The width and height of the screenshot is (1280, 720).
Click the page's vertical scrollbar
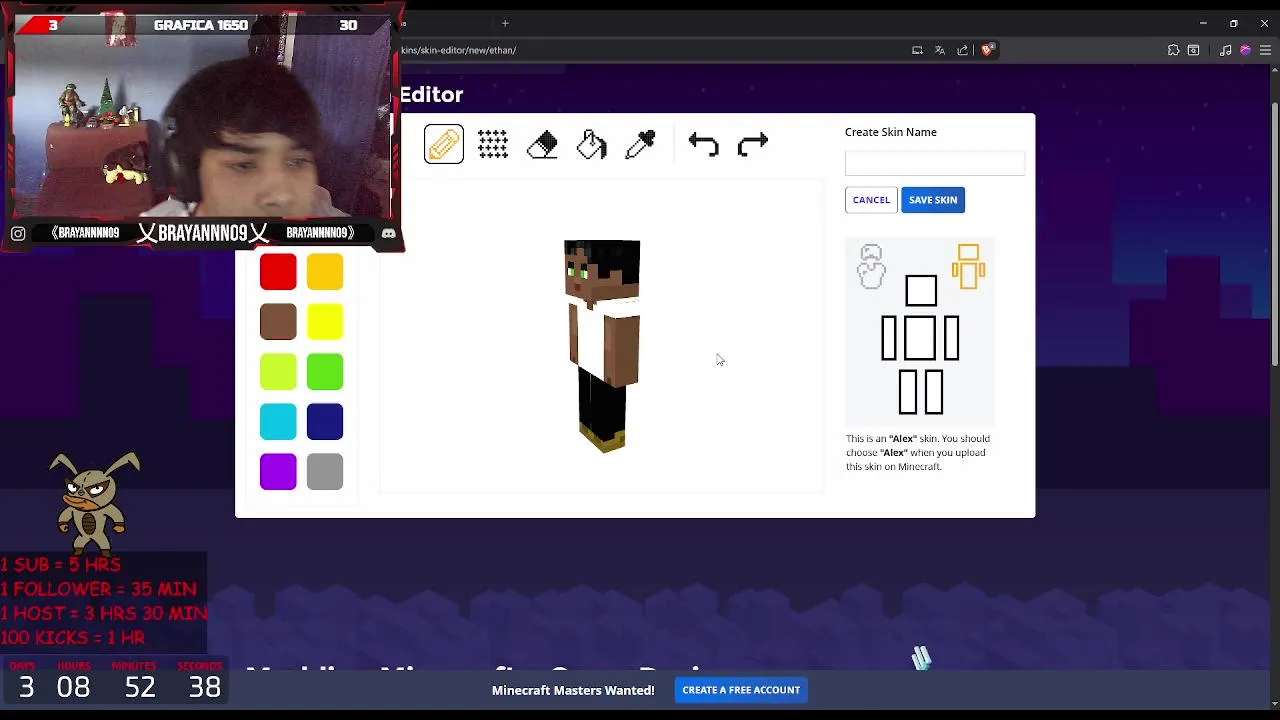coord(1274,235)
